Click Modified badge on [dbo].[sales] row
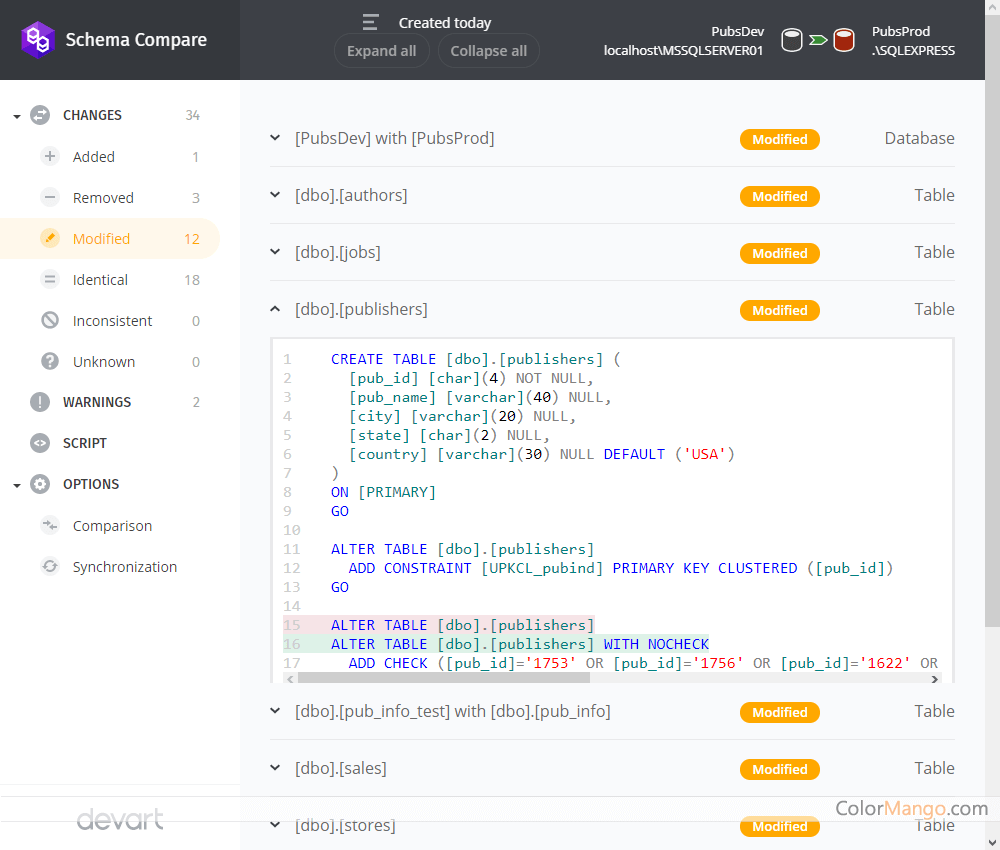 click(779, 769)
